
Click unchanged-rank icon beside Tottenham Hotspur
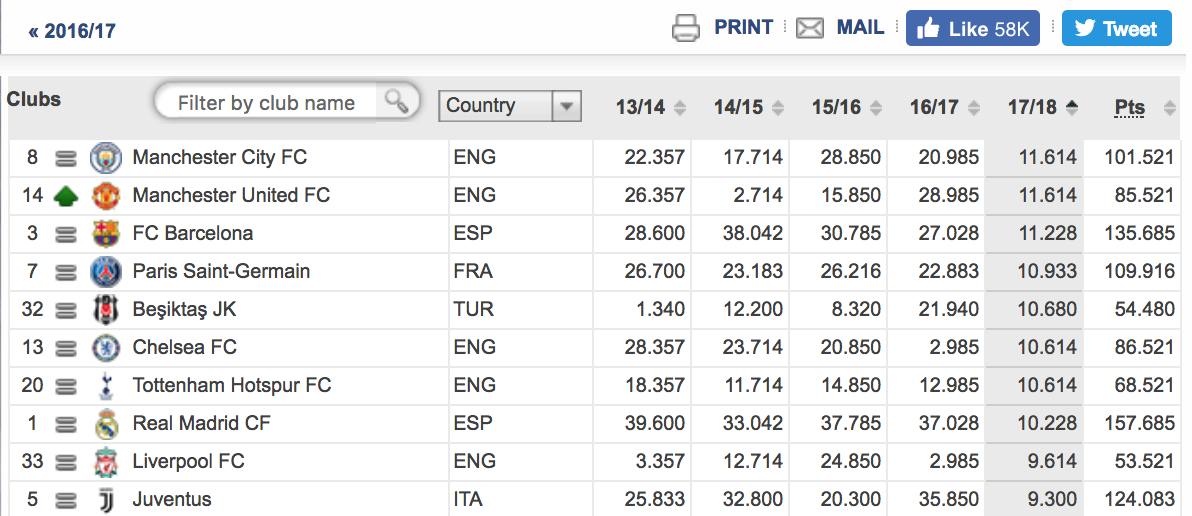(x=67, y=386)
